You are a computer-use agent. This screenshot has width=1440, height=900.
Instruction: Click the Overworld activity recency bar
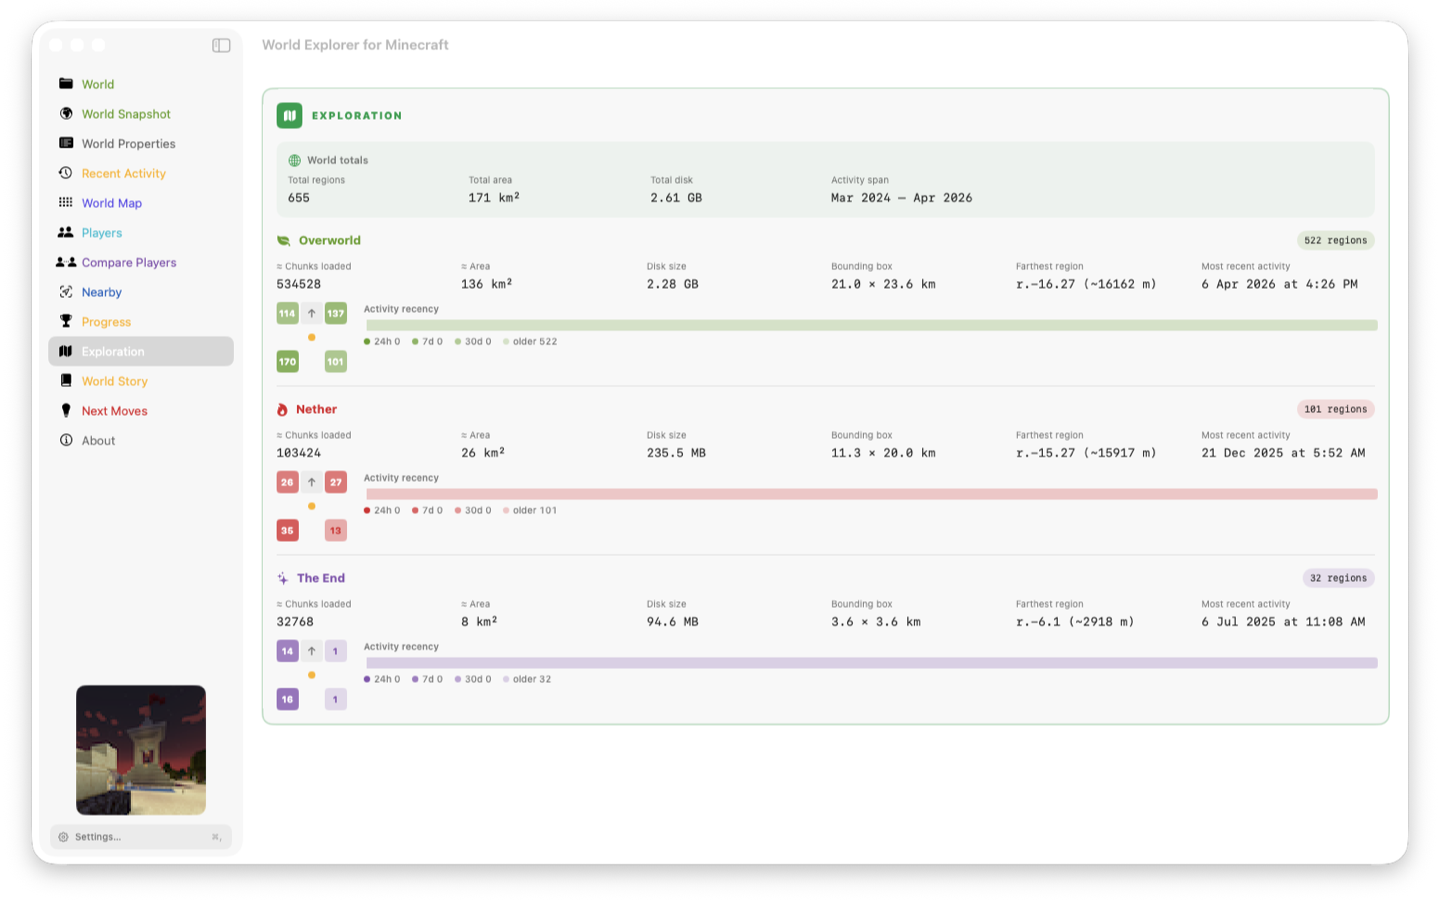[x=871, y=325]
